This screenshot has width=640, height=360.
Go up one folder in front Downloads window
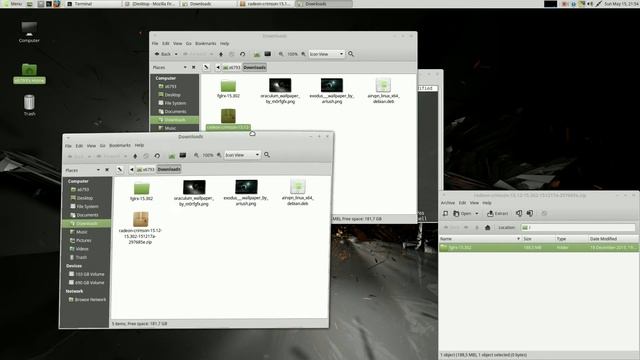[x=135, y=156]
